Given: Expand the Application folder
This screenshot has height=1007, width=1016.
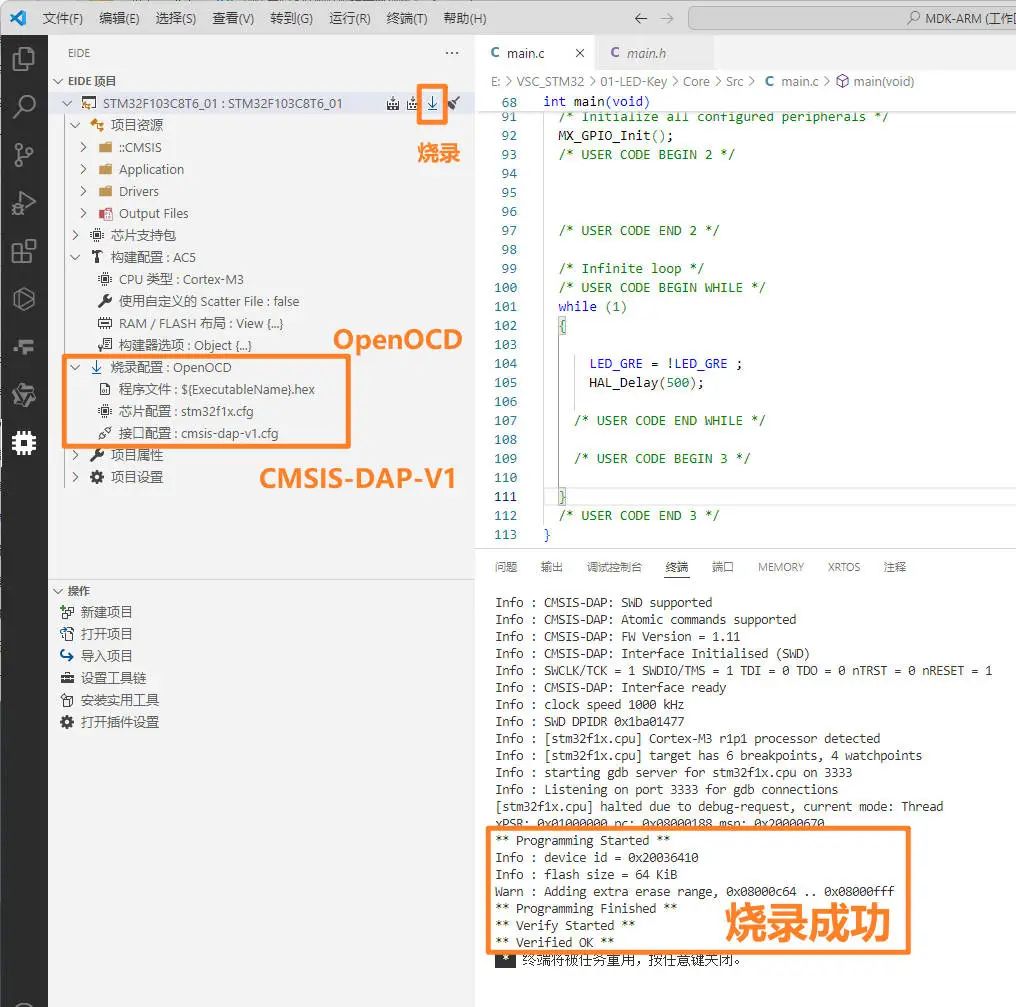Looking at the screenshot, I should (x=84, y=170).
